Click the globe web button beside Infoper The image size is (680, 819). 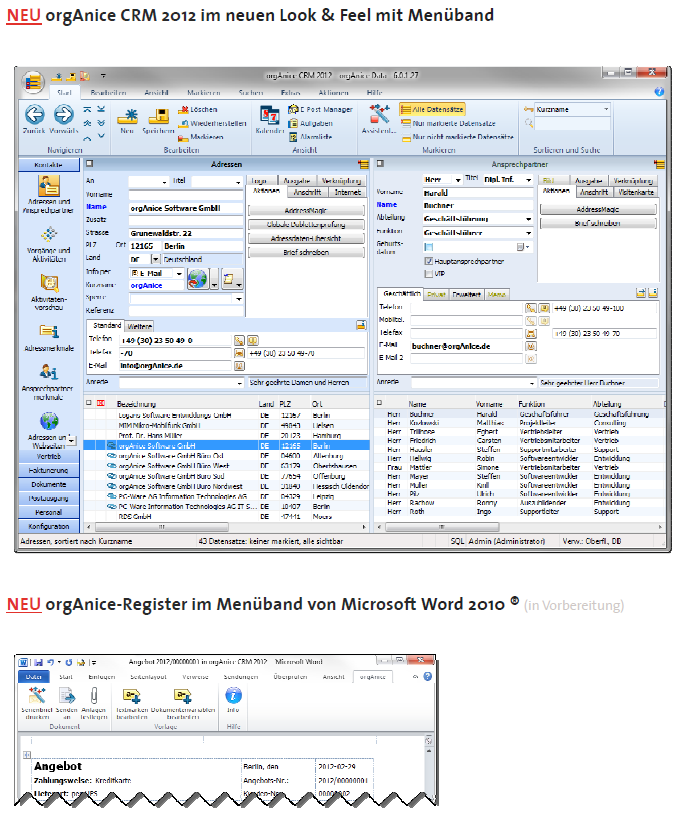coord(198,279)
